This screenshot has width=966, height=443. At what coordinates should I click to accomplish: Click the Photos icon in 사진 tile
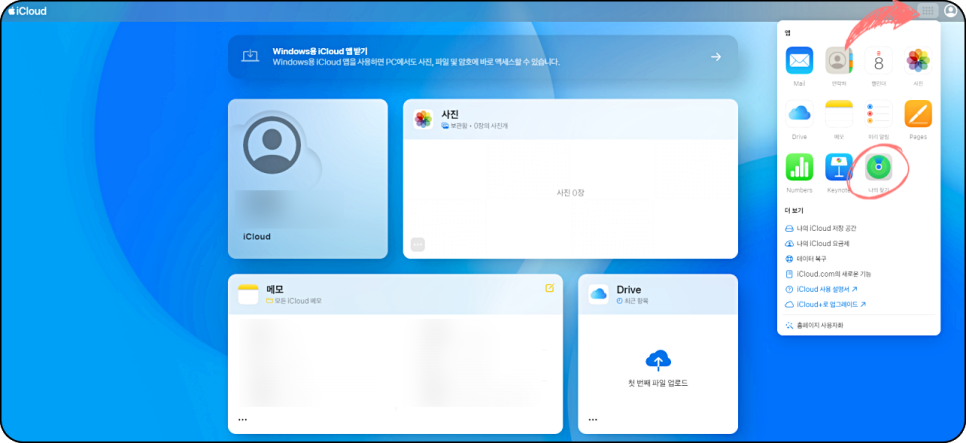click(x=423, y=119)
